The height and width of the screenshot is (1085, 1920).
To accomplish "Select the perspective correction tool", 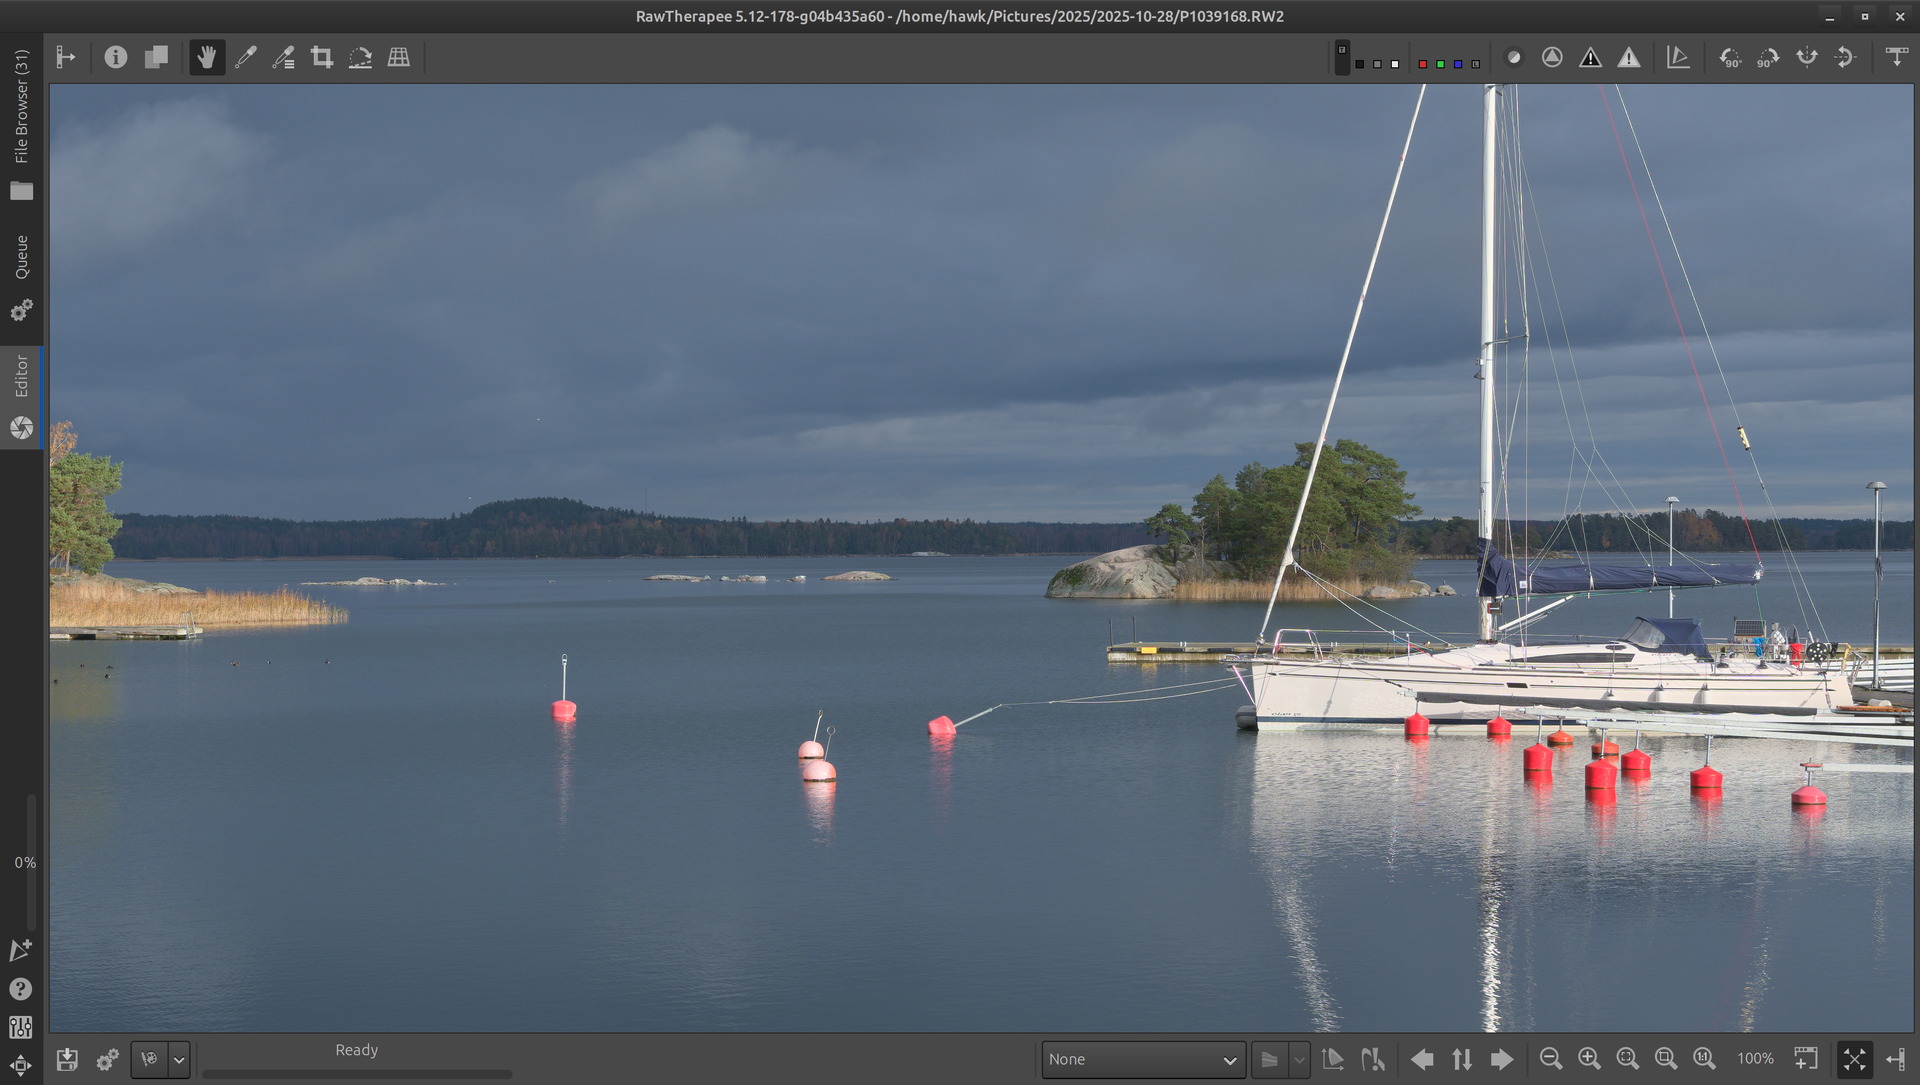I will [x=399, y=58].
